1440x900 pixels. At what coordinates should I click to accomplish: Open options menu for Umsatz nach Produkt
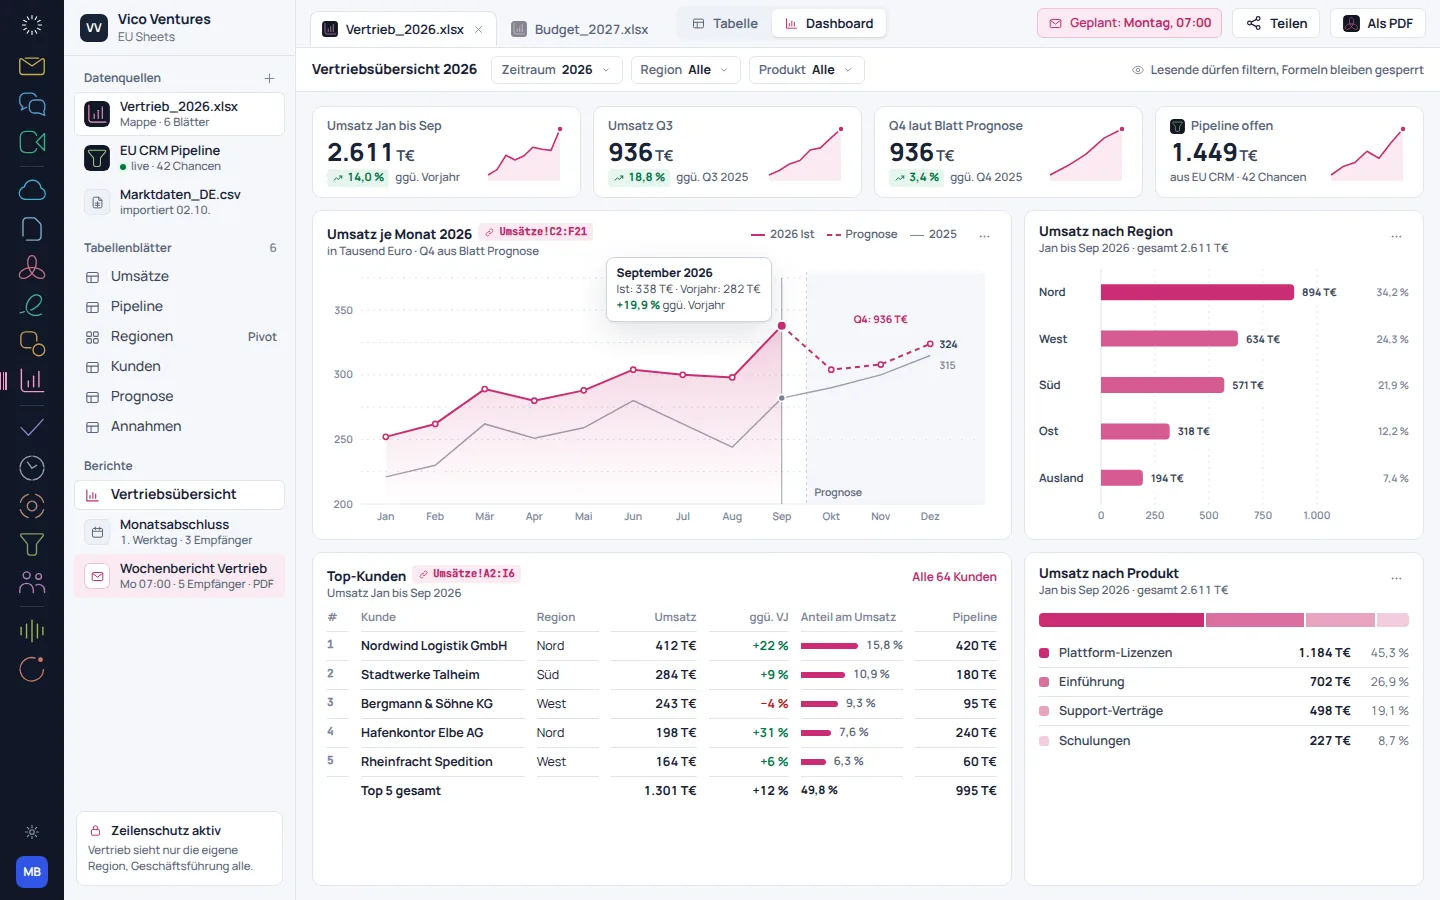(1397, 578)
